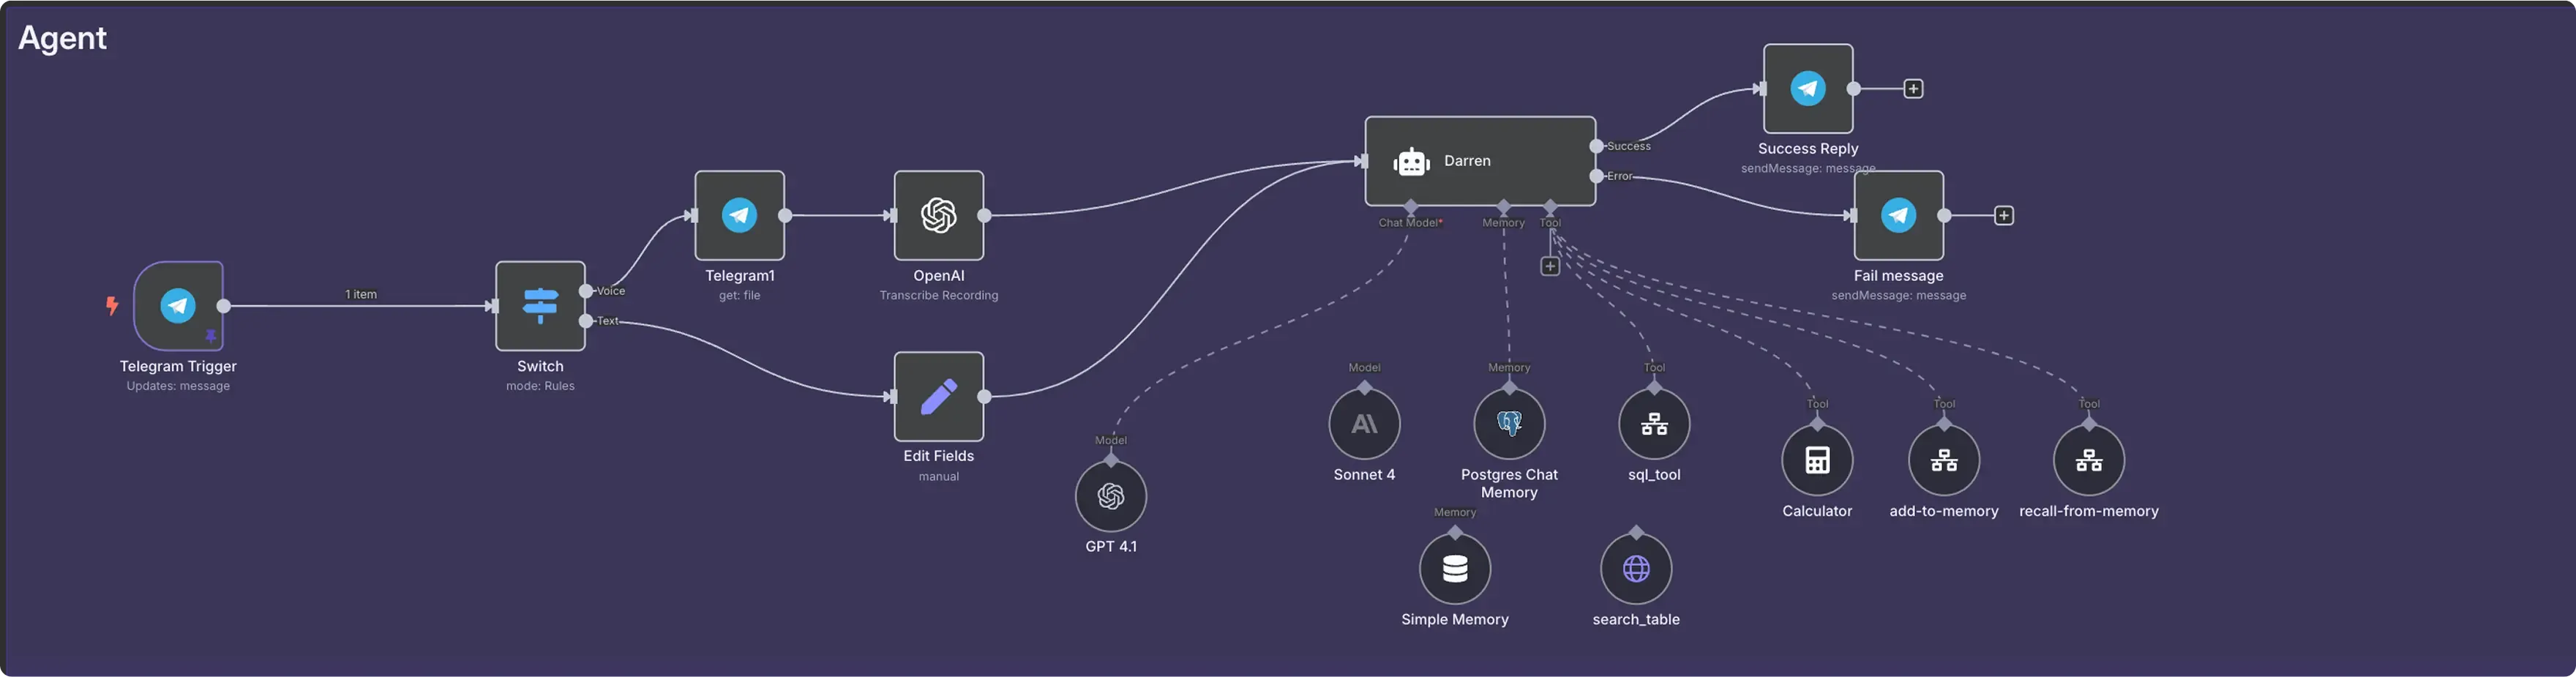Add a tool via Darren's Tool plus
This screenshot has height=677, width=2576.
1550,266
